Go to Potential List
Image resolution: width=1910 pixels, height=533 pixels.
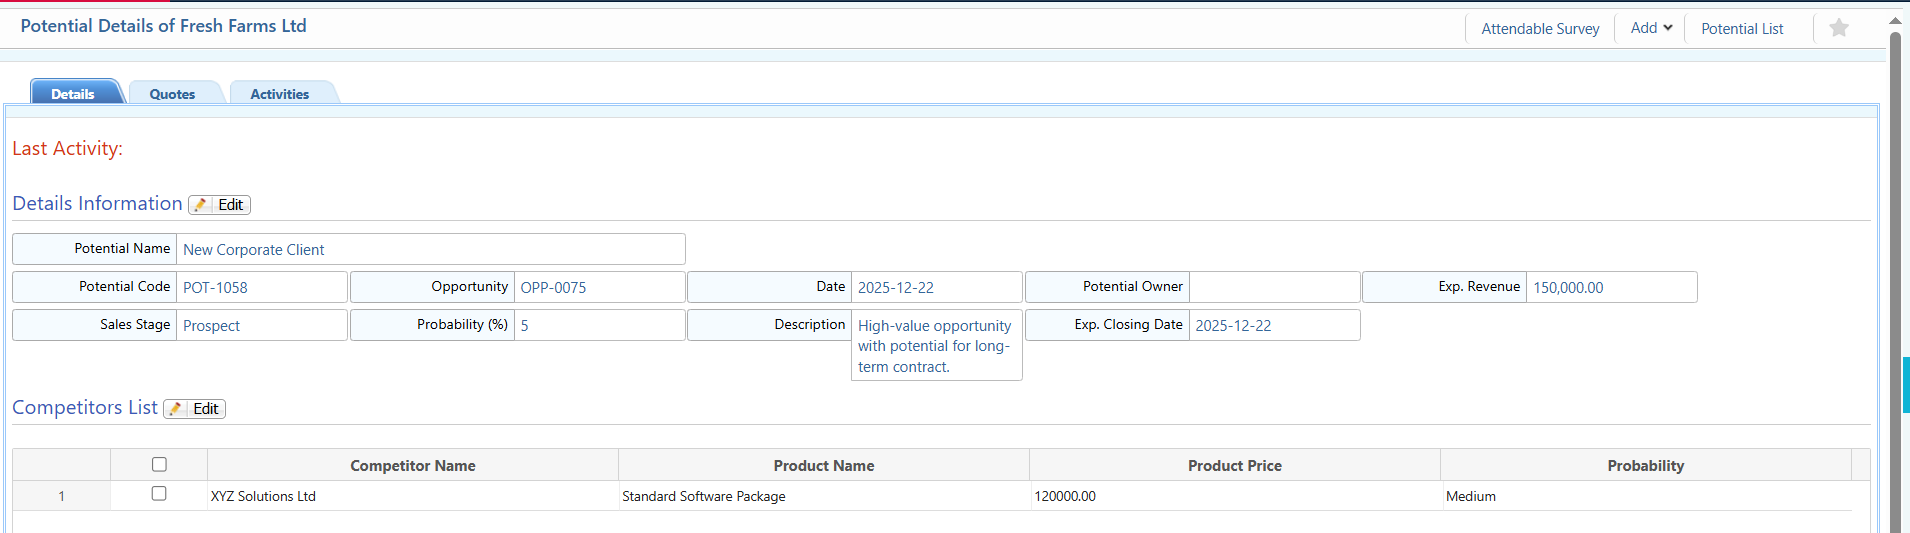tap(1742, 29)
